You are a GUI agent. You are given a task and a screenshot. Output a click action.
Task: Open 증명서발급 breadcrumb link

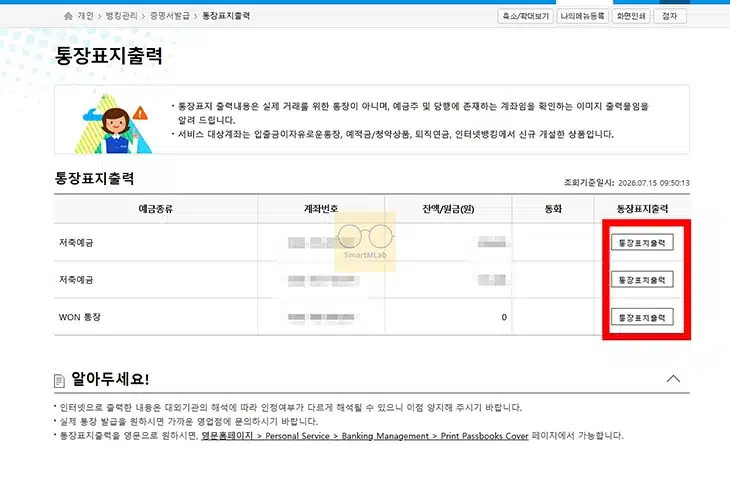pos(169,16)
